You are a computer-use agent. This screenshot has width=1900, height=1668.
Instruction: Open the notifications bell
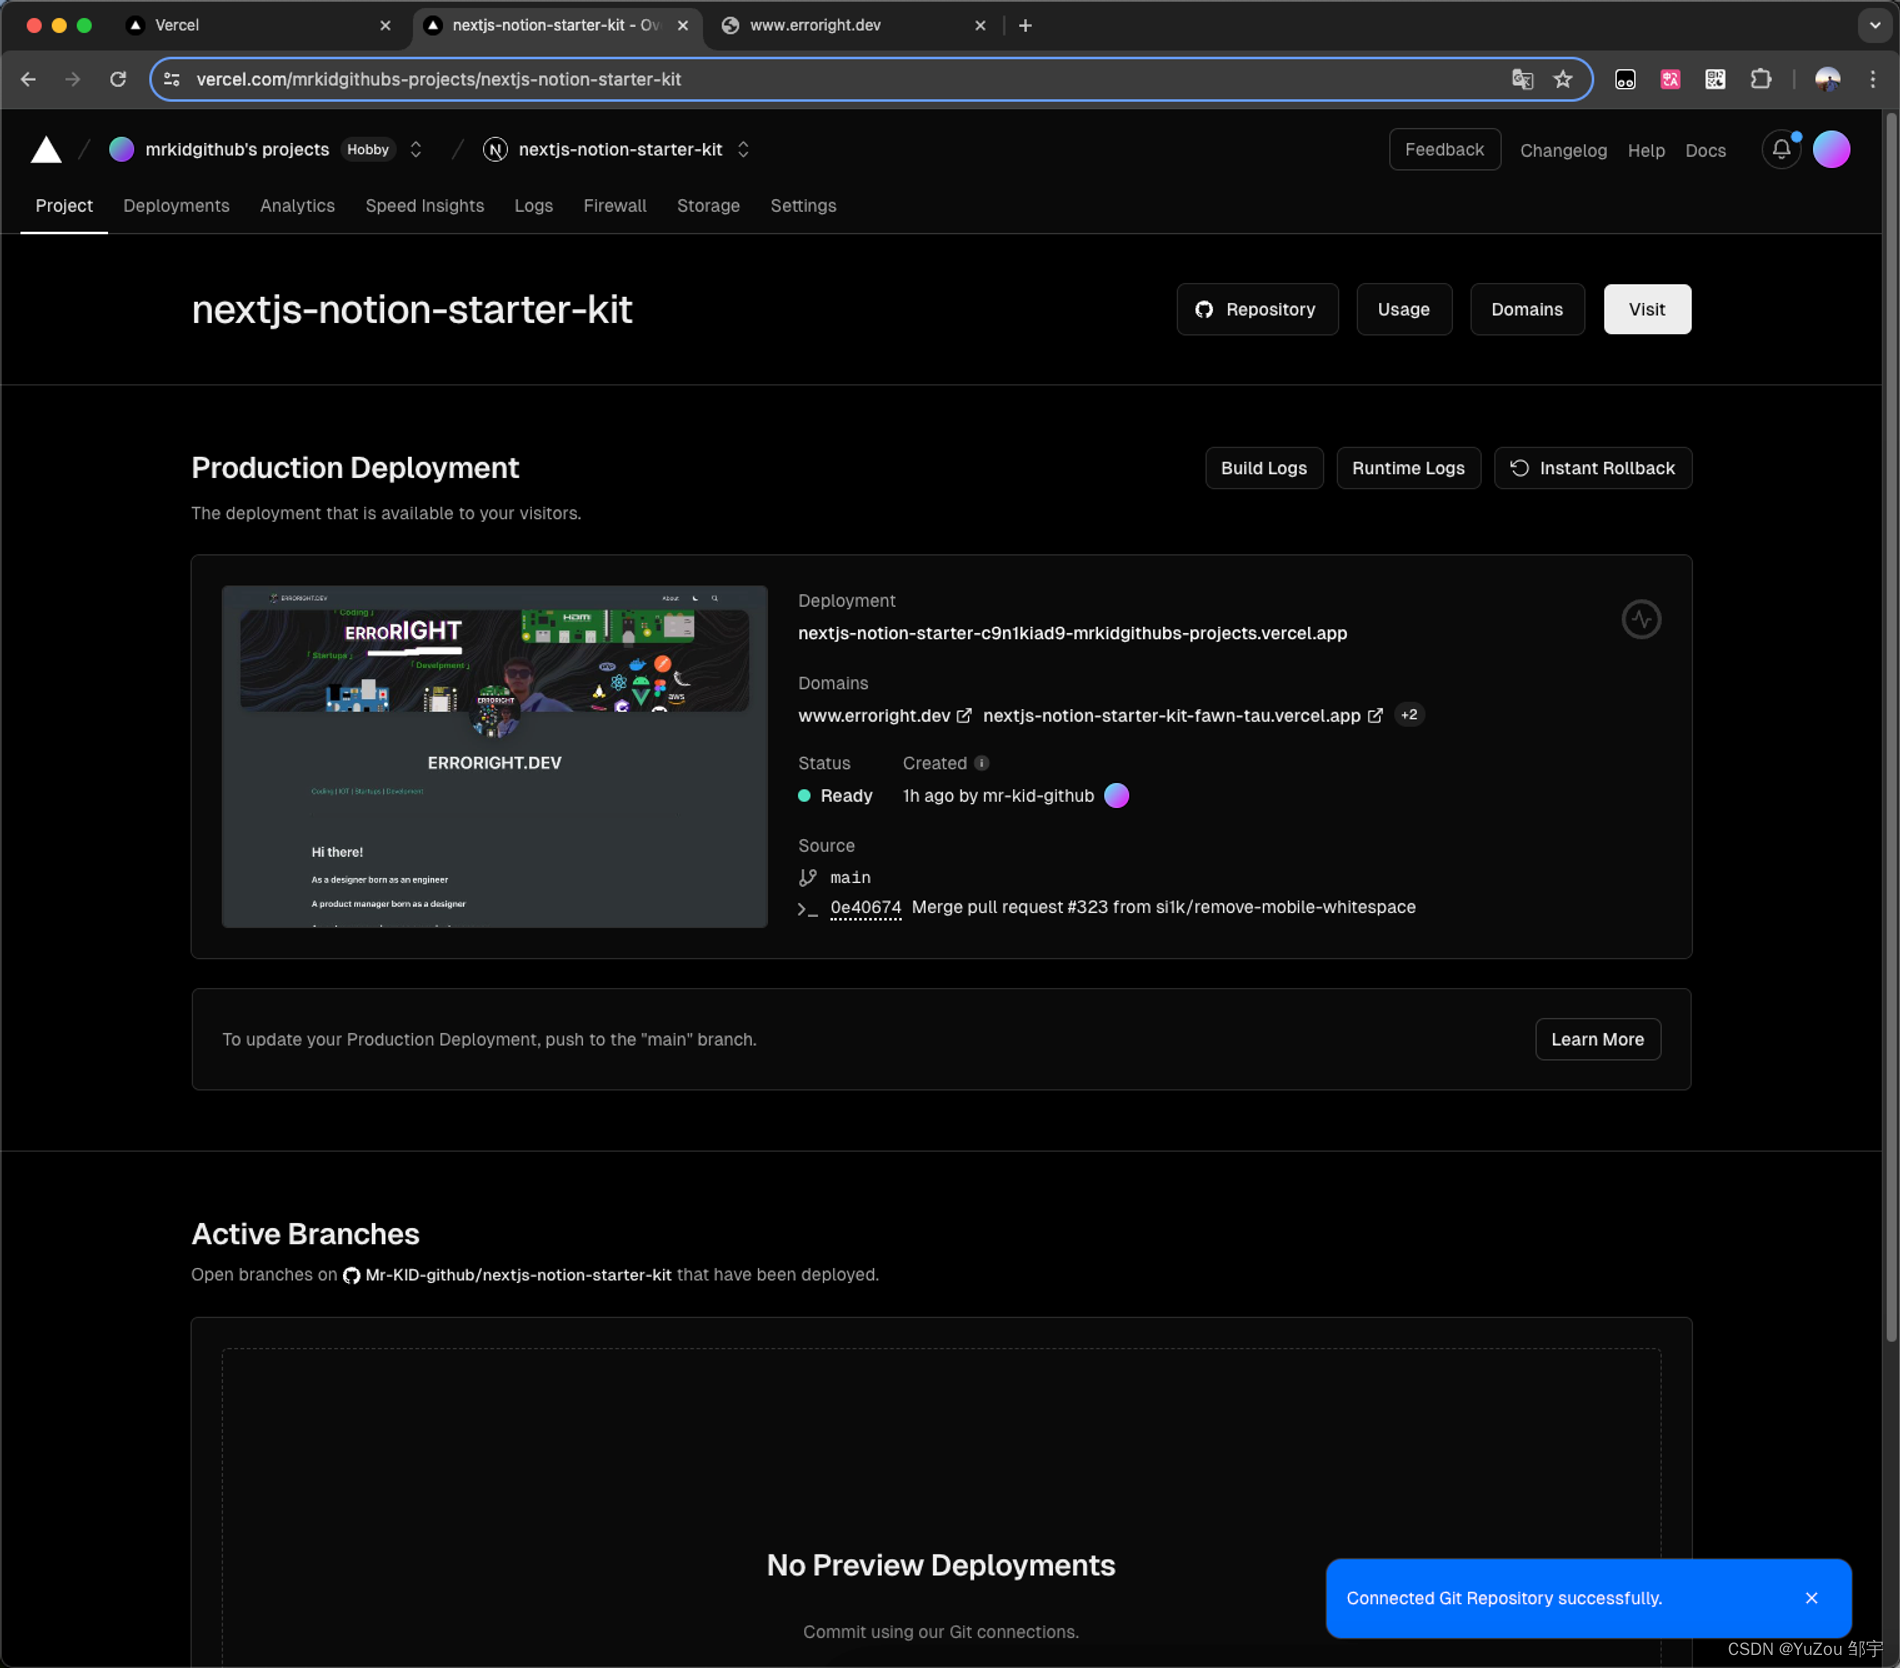(1781, 150)
